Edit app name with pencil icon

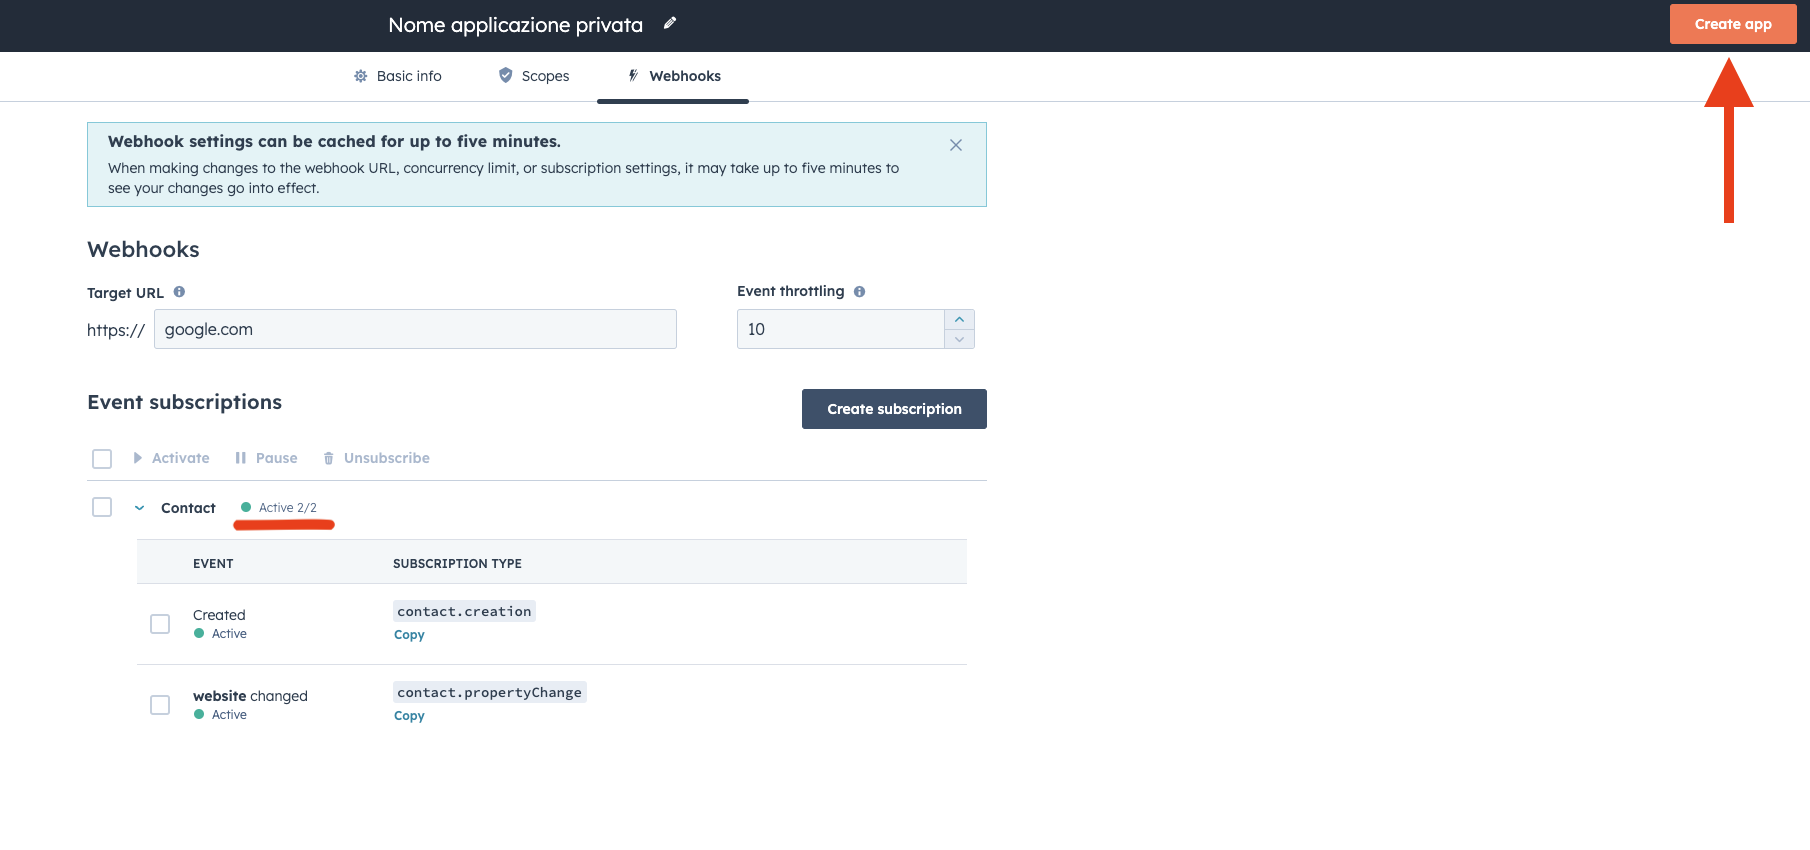(670, 23)
